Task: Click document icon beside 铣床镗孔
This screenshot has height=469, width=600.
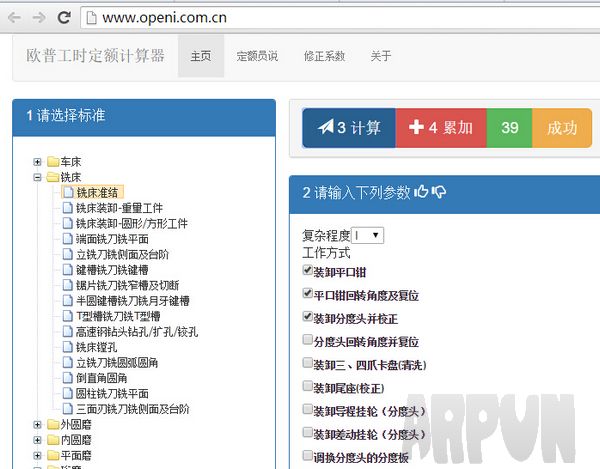Action: [x=68, y=347]
